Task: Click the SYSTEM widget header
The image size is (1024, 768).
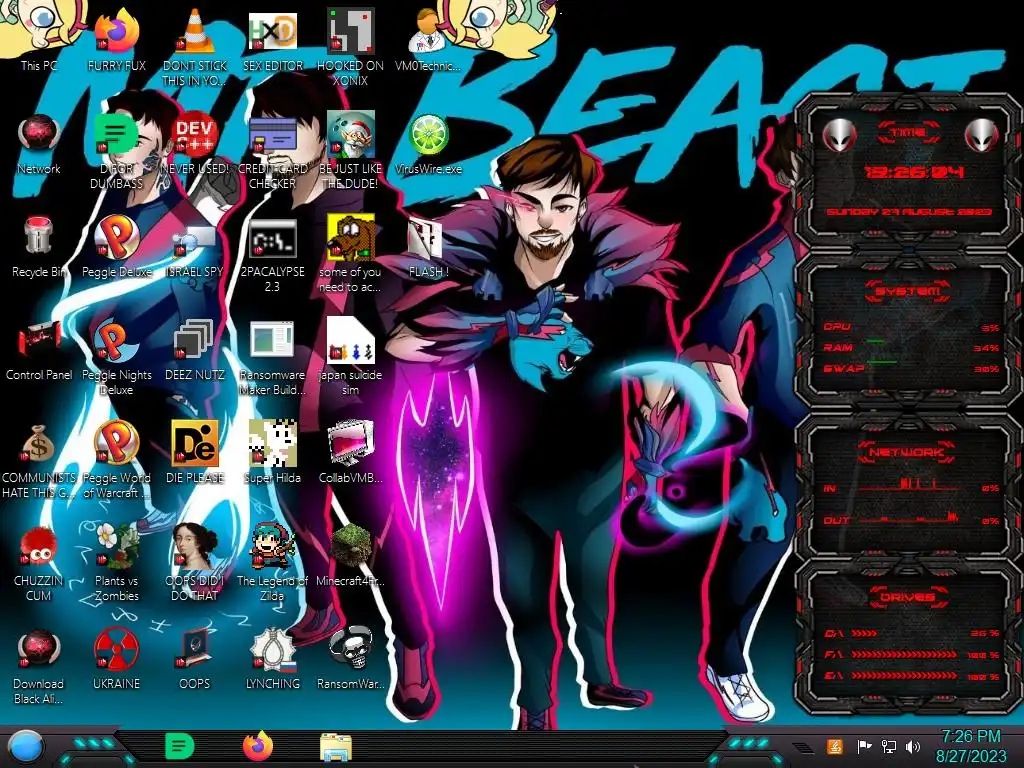Action: [908, 291]
